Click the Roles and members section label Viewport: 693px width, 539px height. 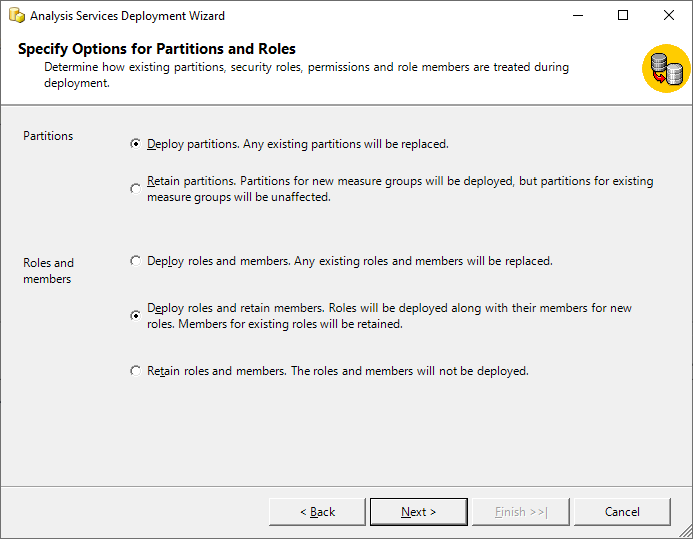(48, 271)
